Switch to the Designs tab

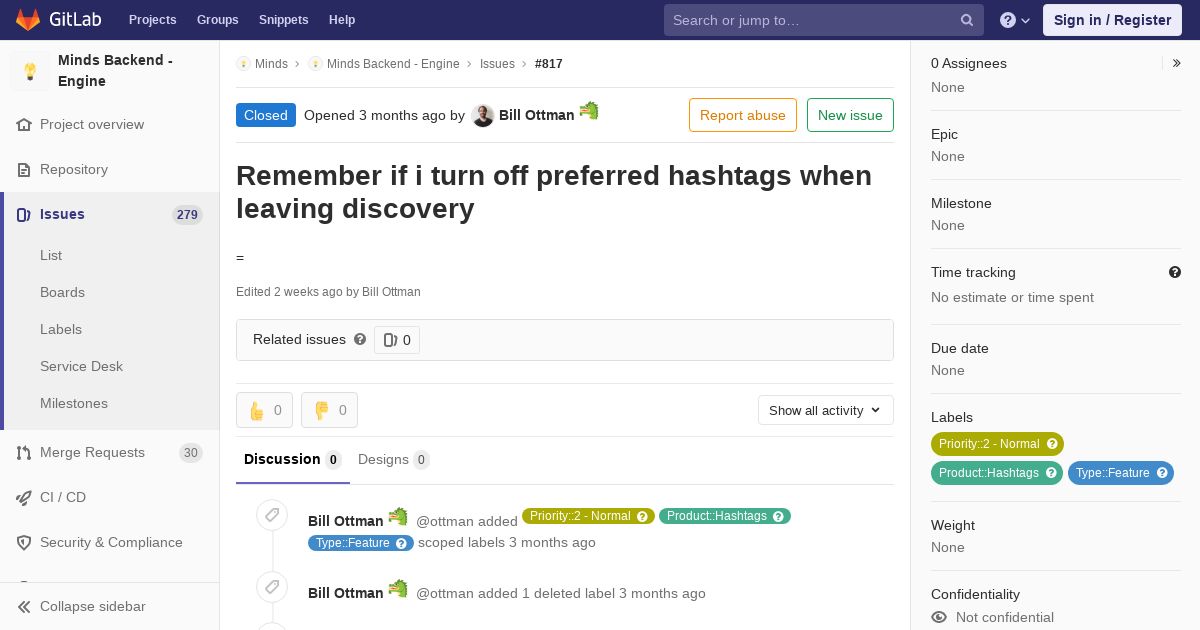(x=394, y=460)
